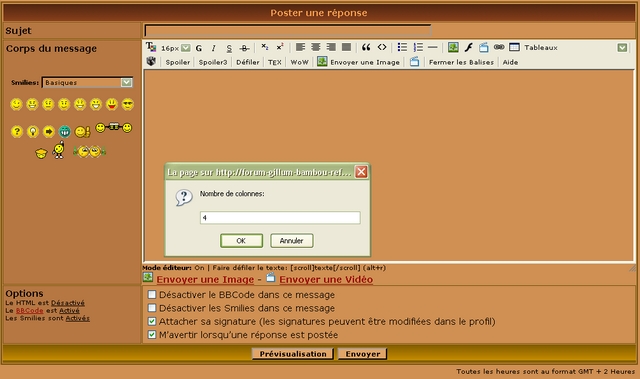Insert a horizontal rule line

pyautogui.click(x=433, y=47)
